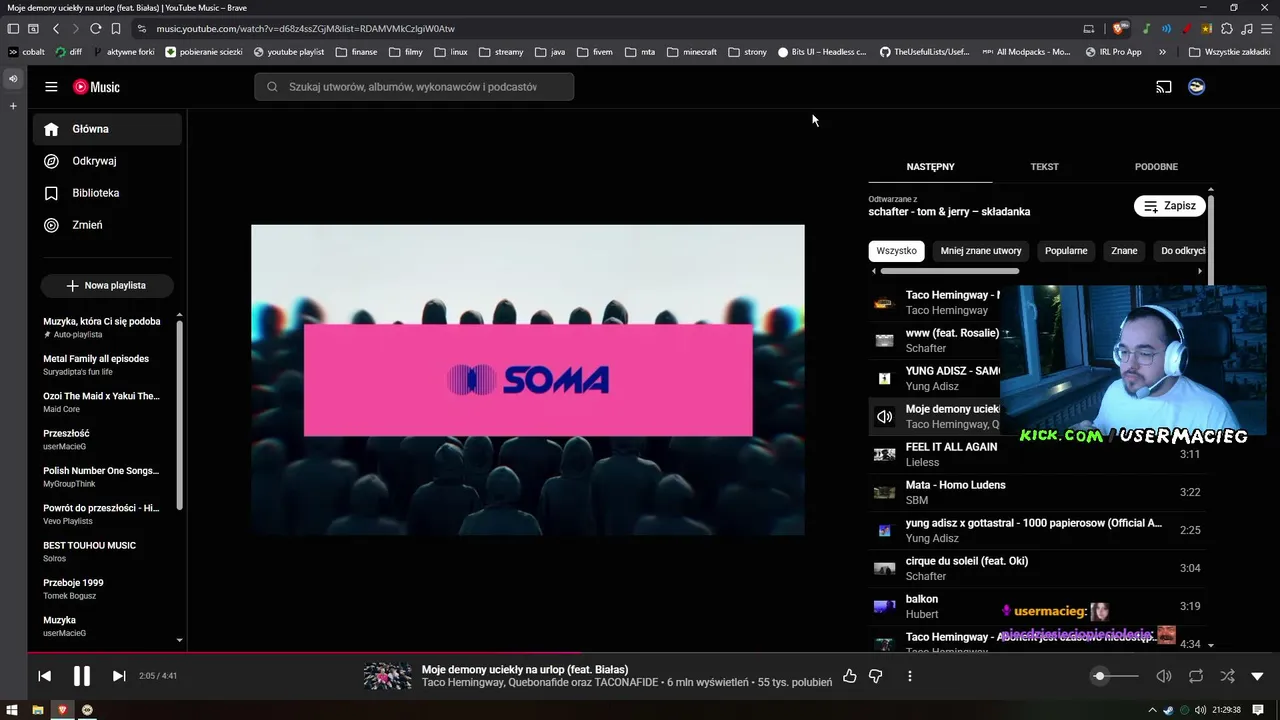Reload the page in Brave

coord(95,29)
